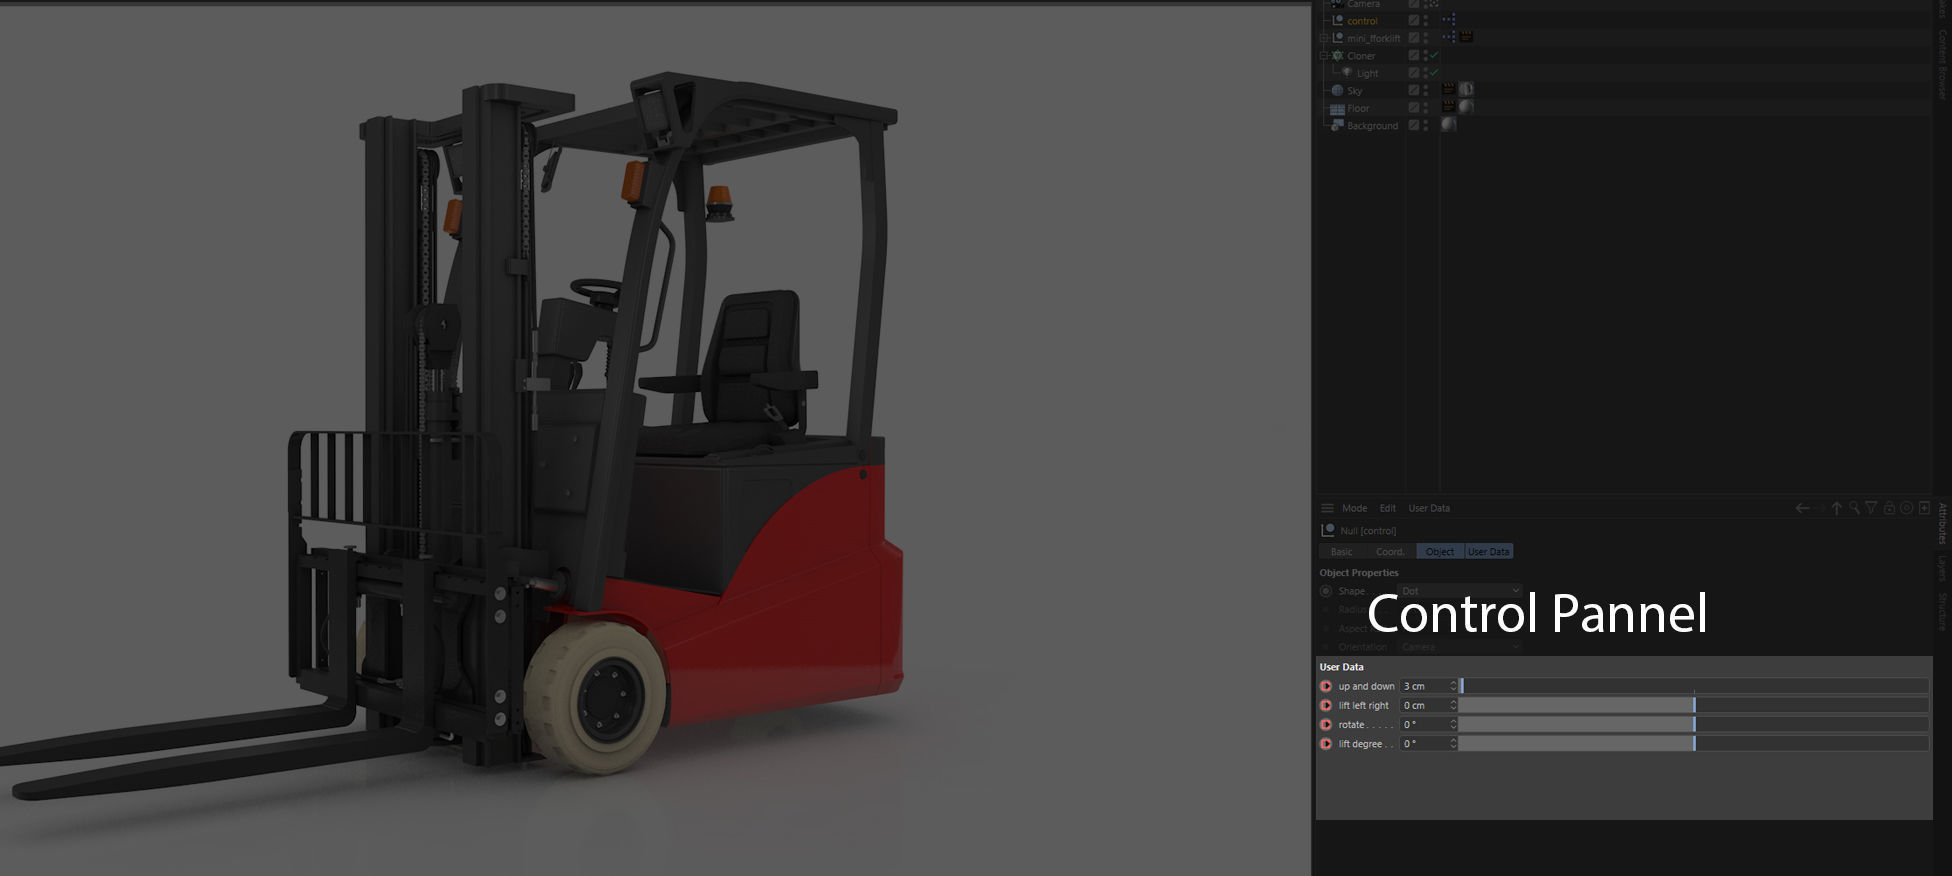Click the material tag on Sky row
Image resolution: width=1952 pixels, height=876 pixels.
(x=1466, y=89)
